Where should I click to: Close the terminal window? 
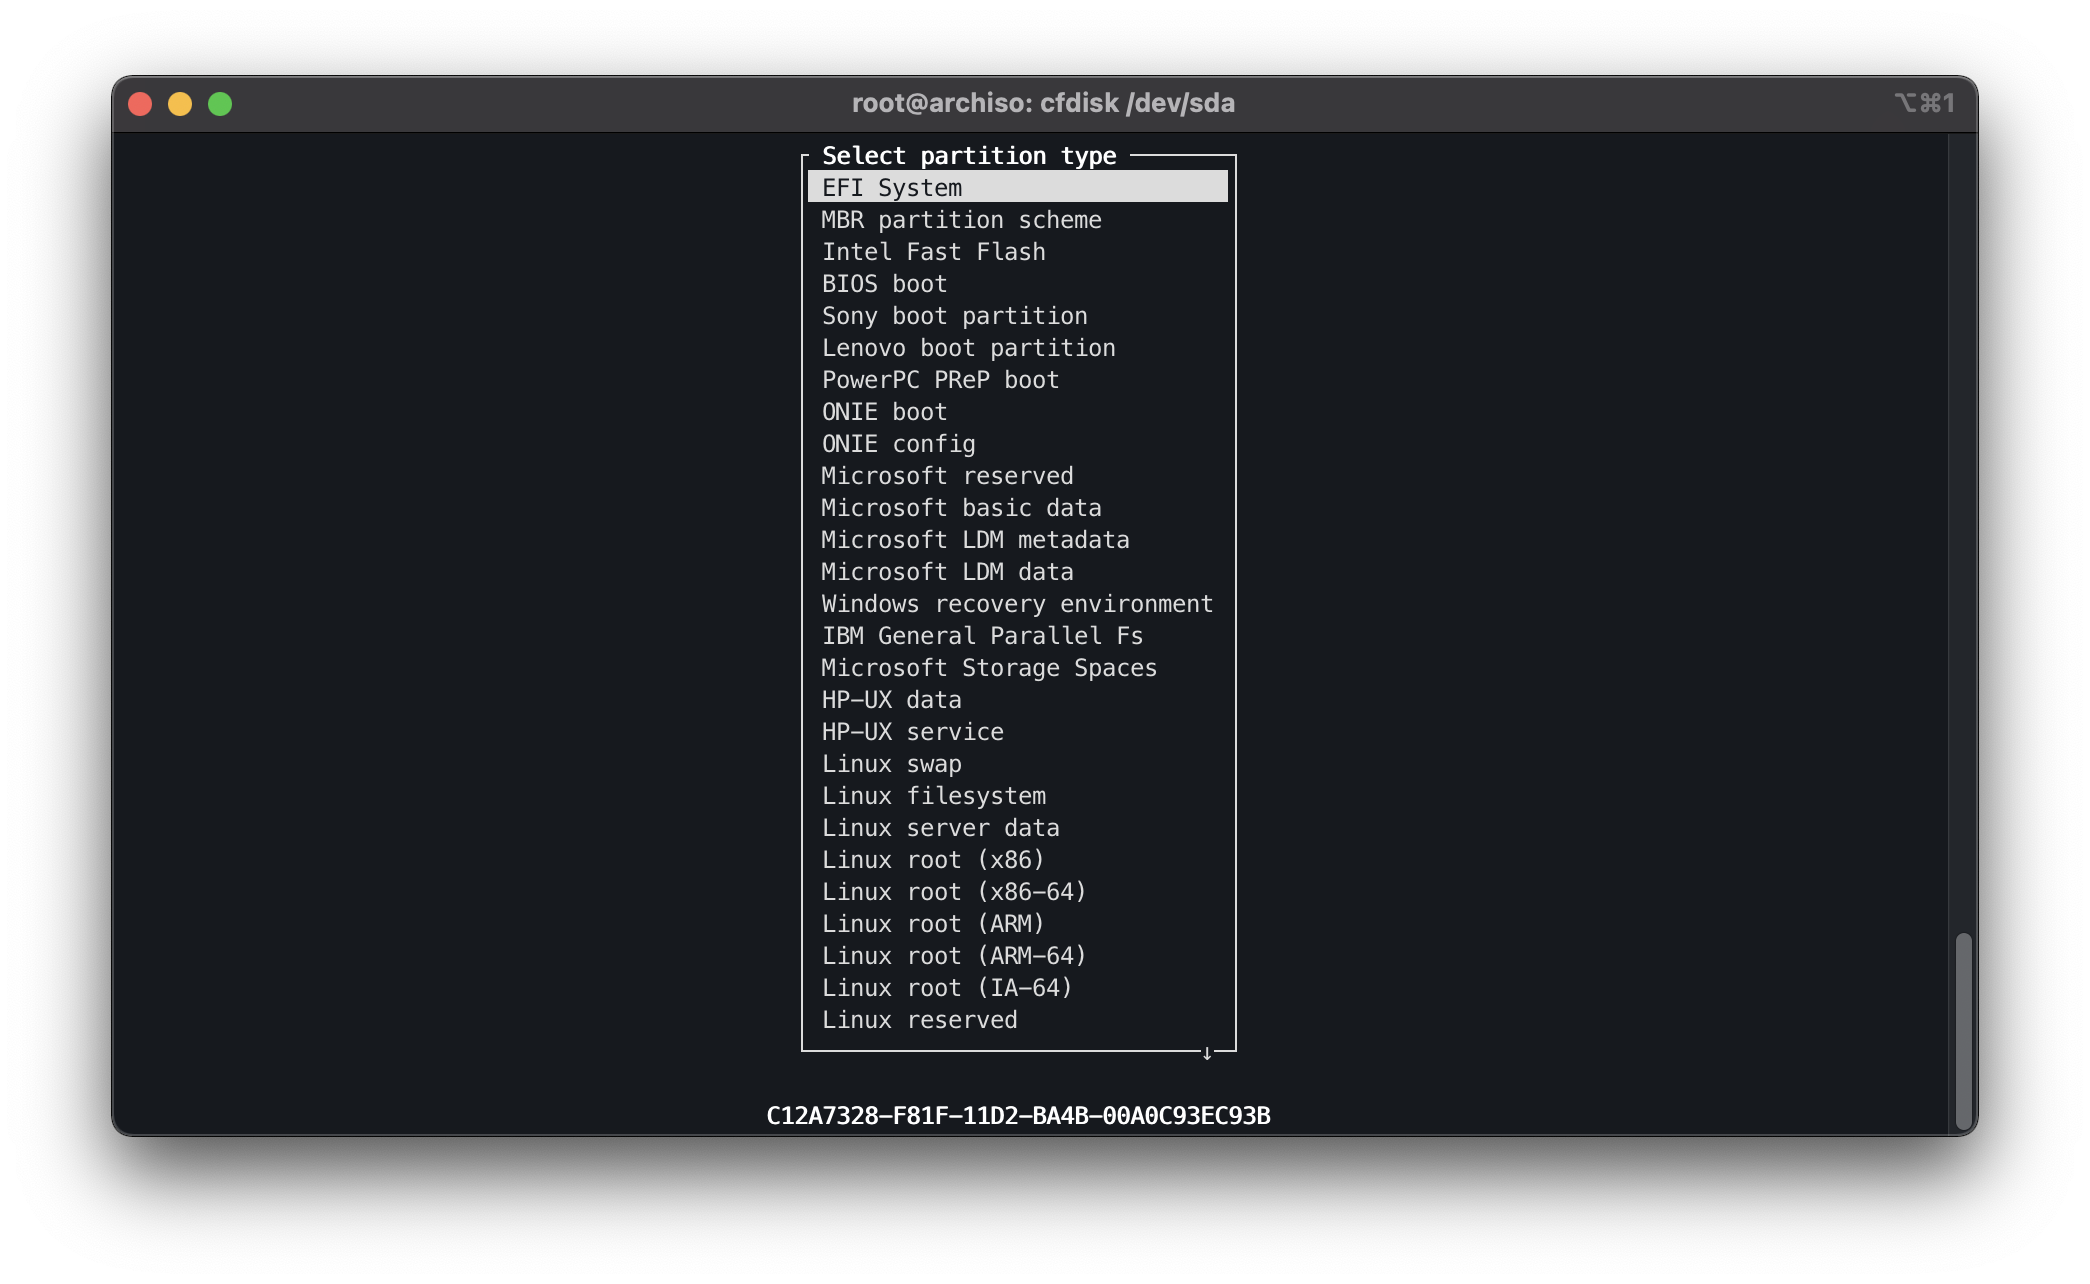click(x=140, y=104)
